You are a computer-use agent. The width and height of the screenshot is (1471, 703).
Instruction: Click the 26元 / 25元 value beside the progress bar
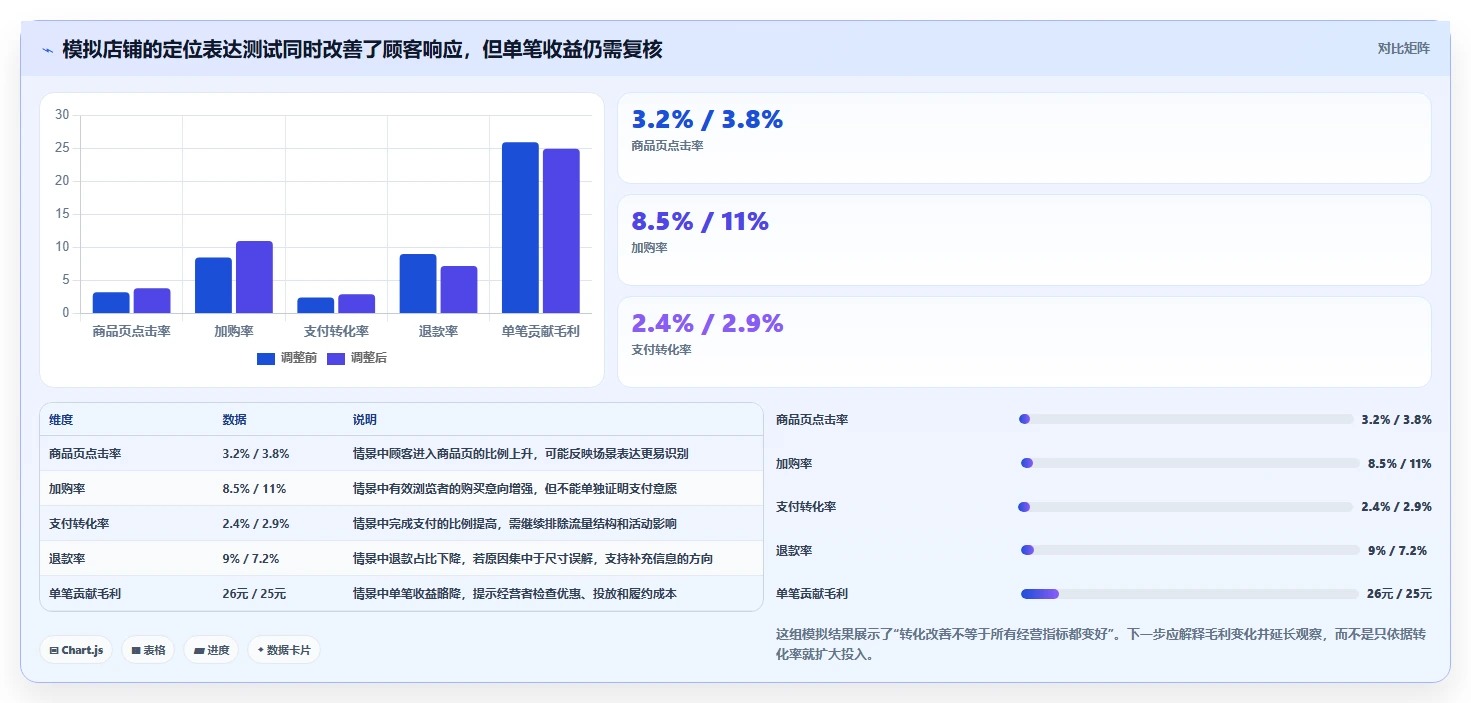tap(1399, 594)
